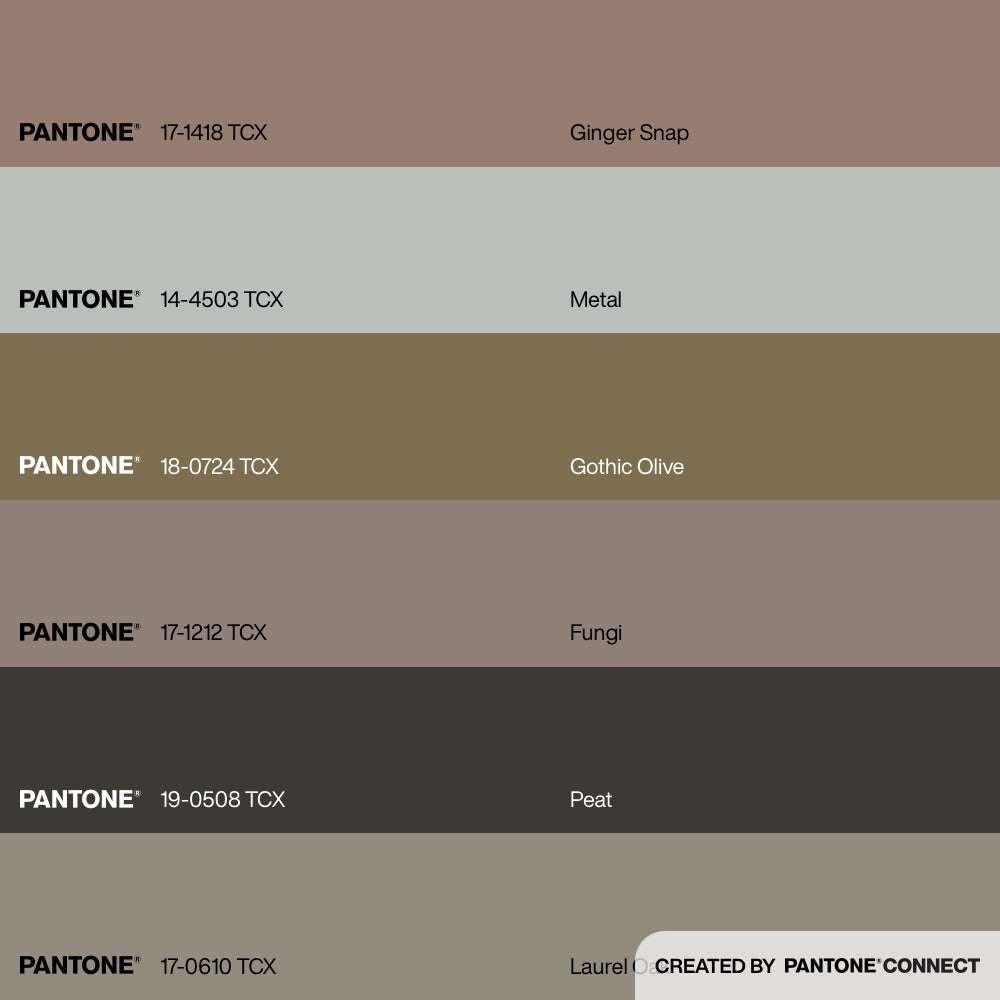
Task: Select the color code 17-1418 TCX
Action: (213, 132)
